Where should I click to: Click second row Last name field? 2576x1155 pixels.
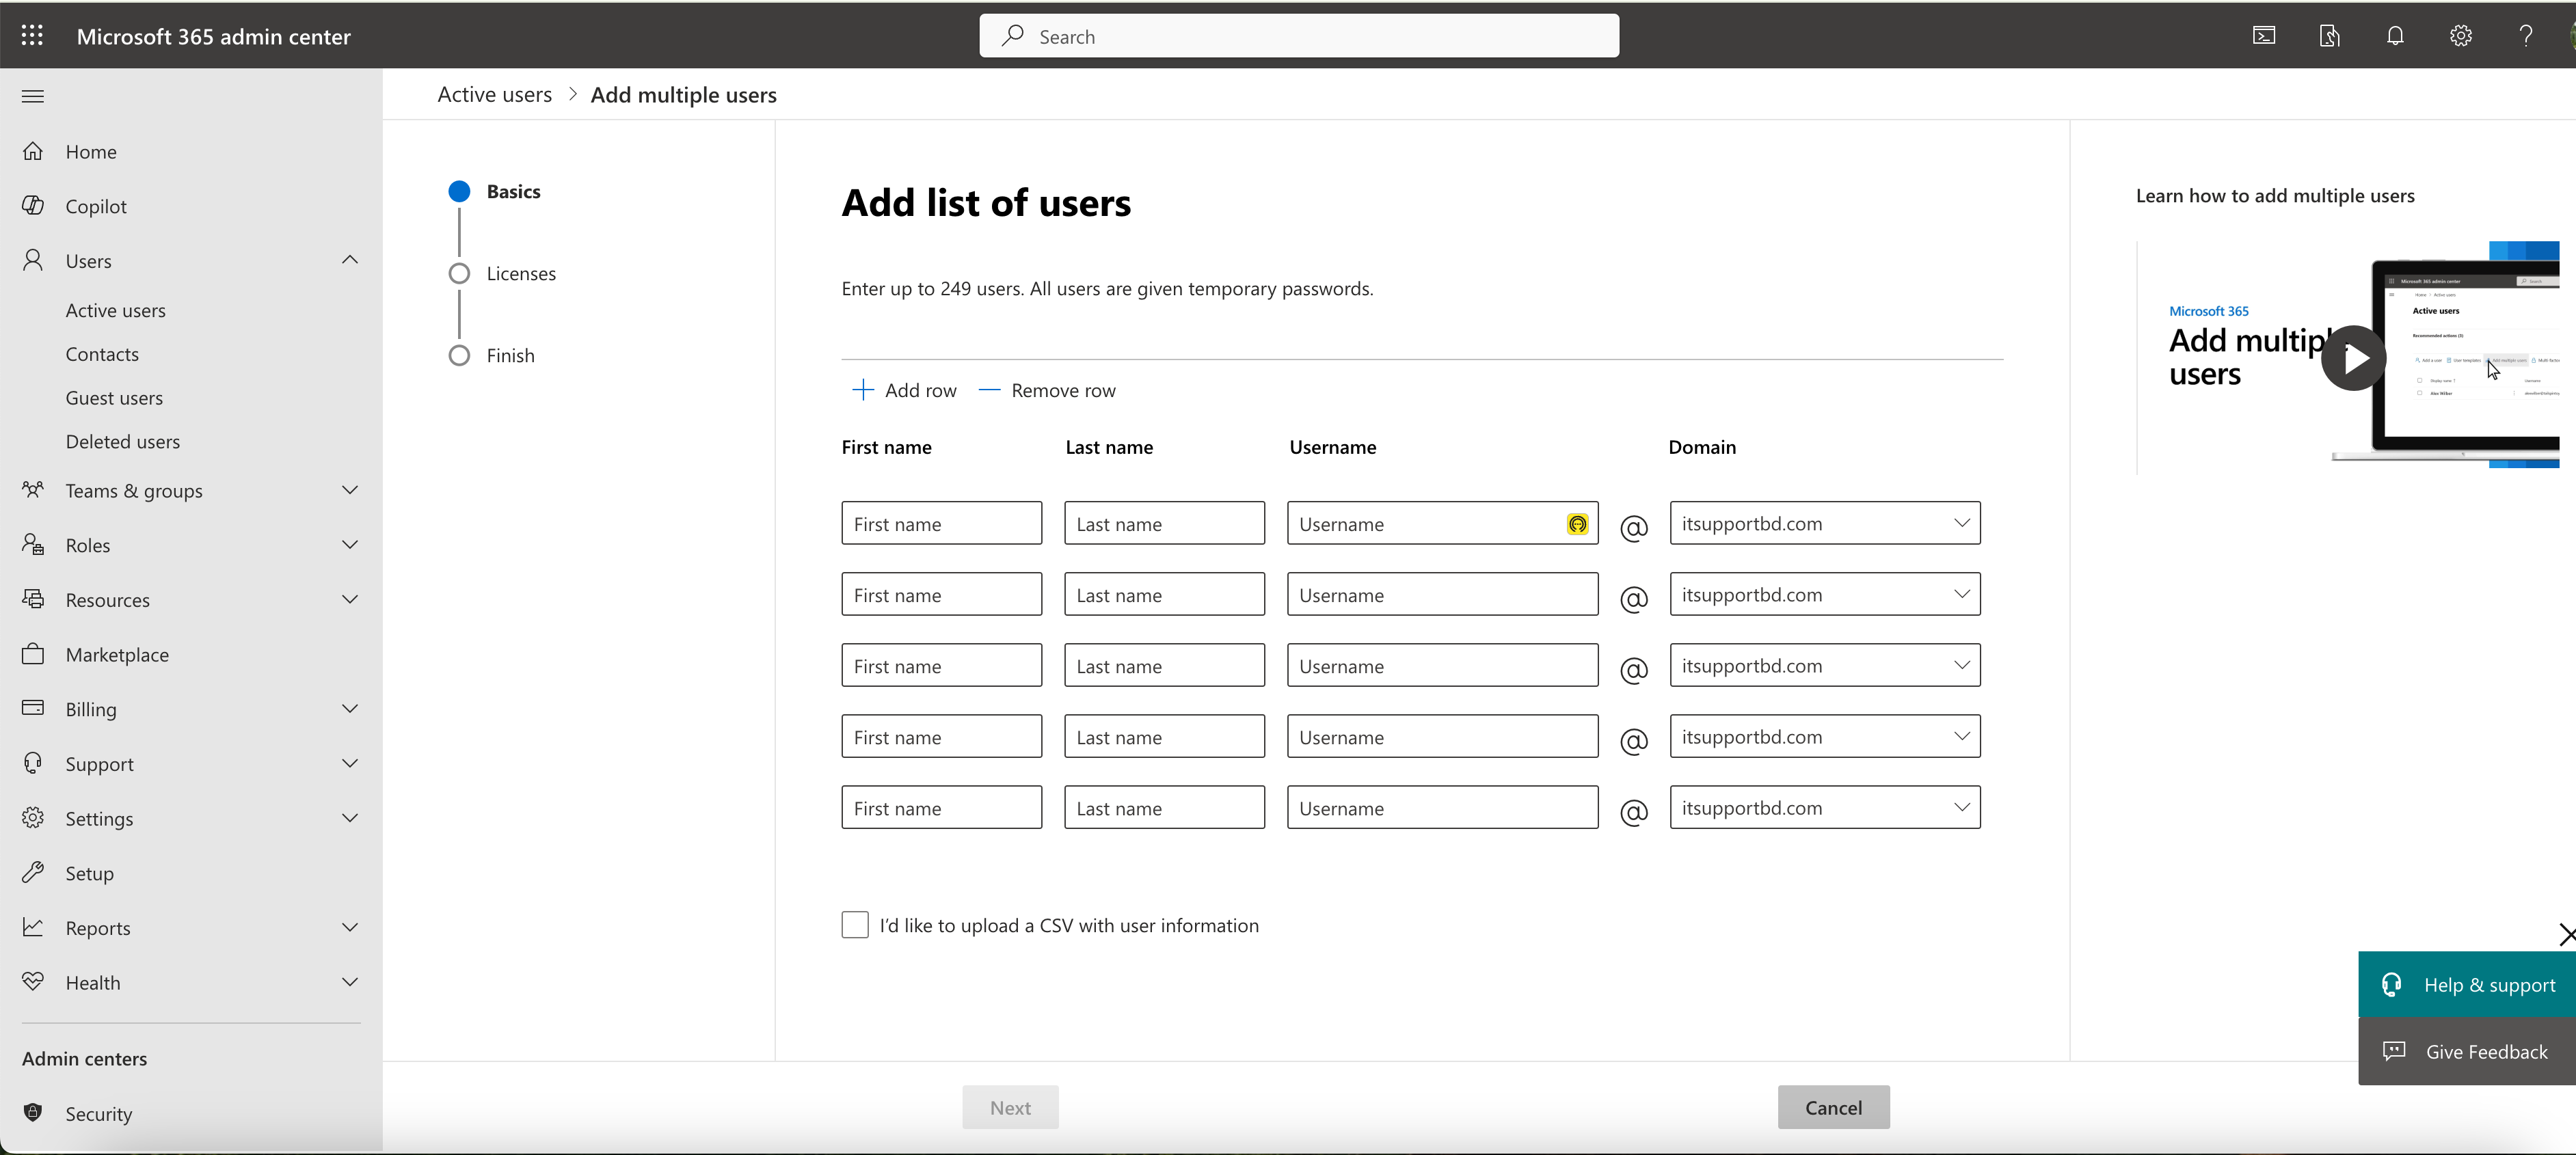point(1164,594)
